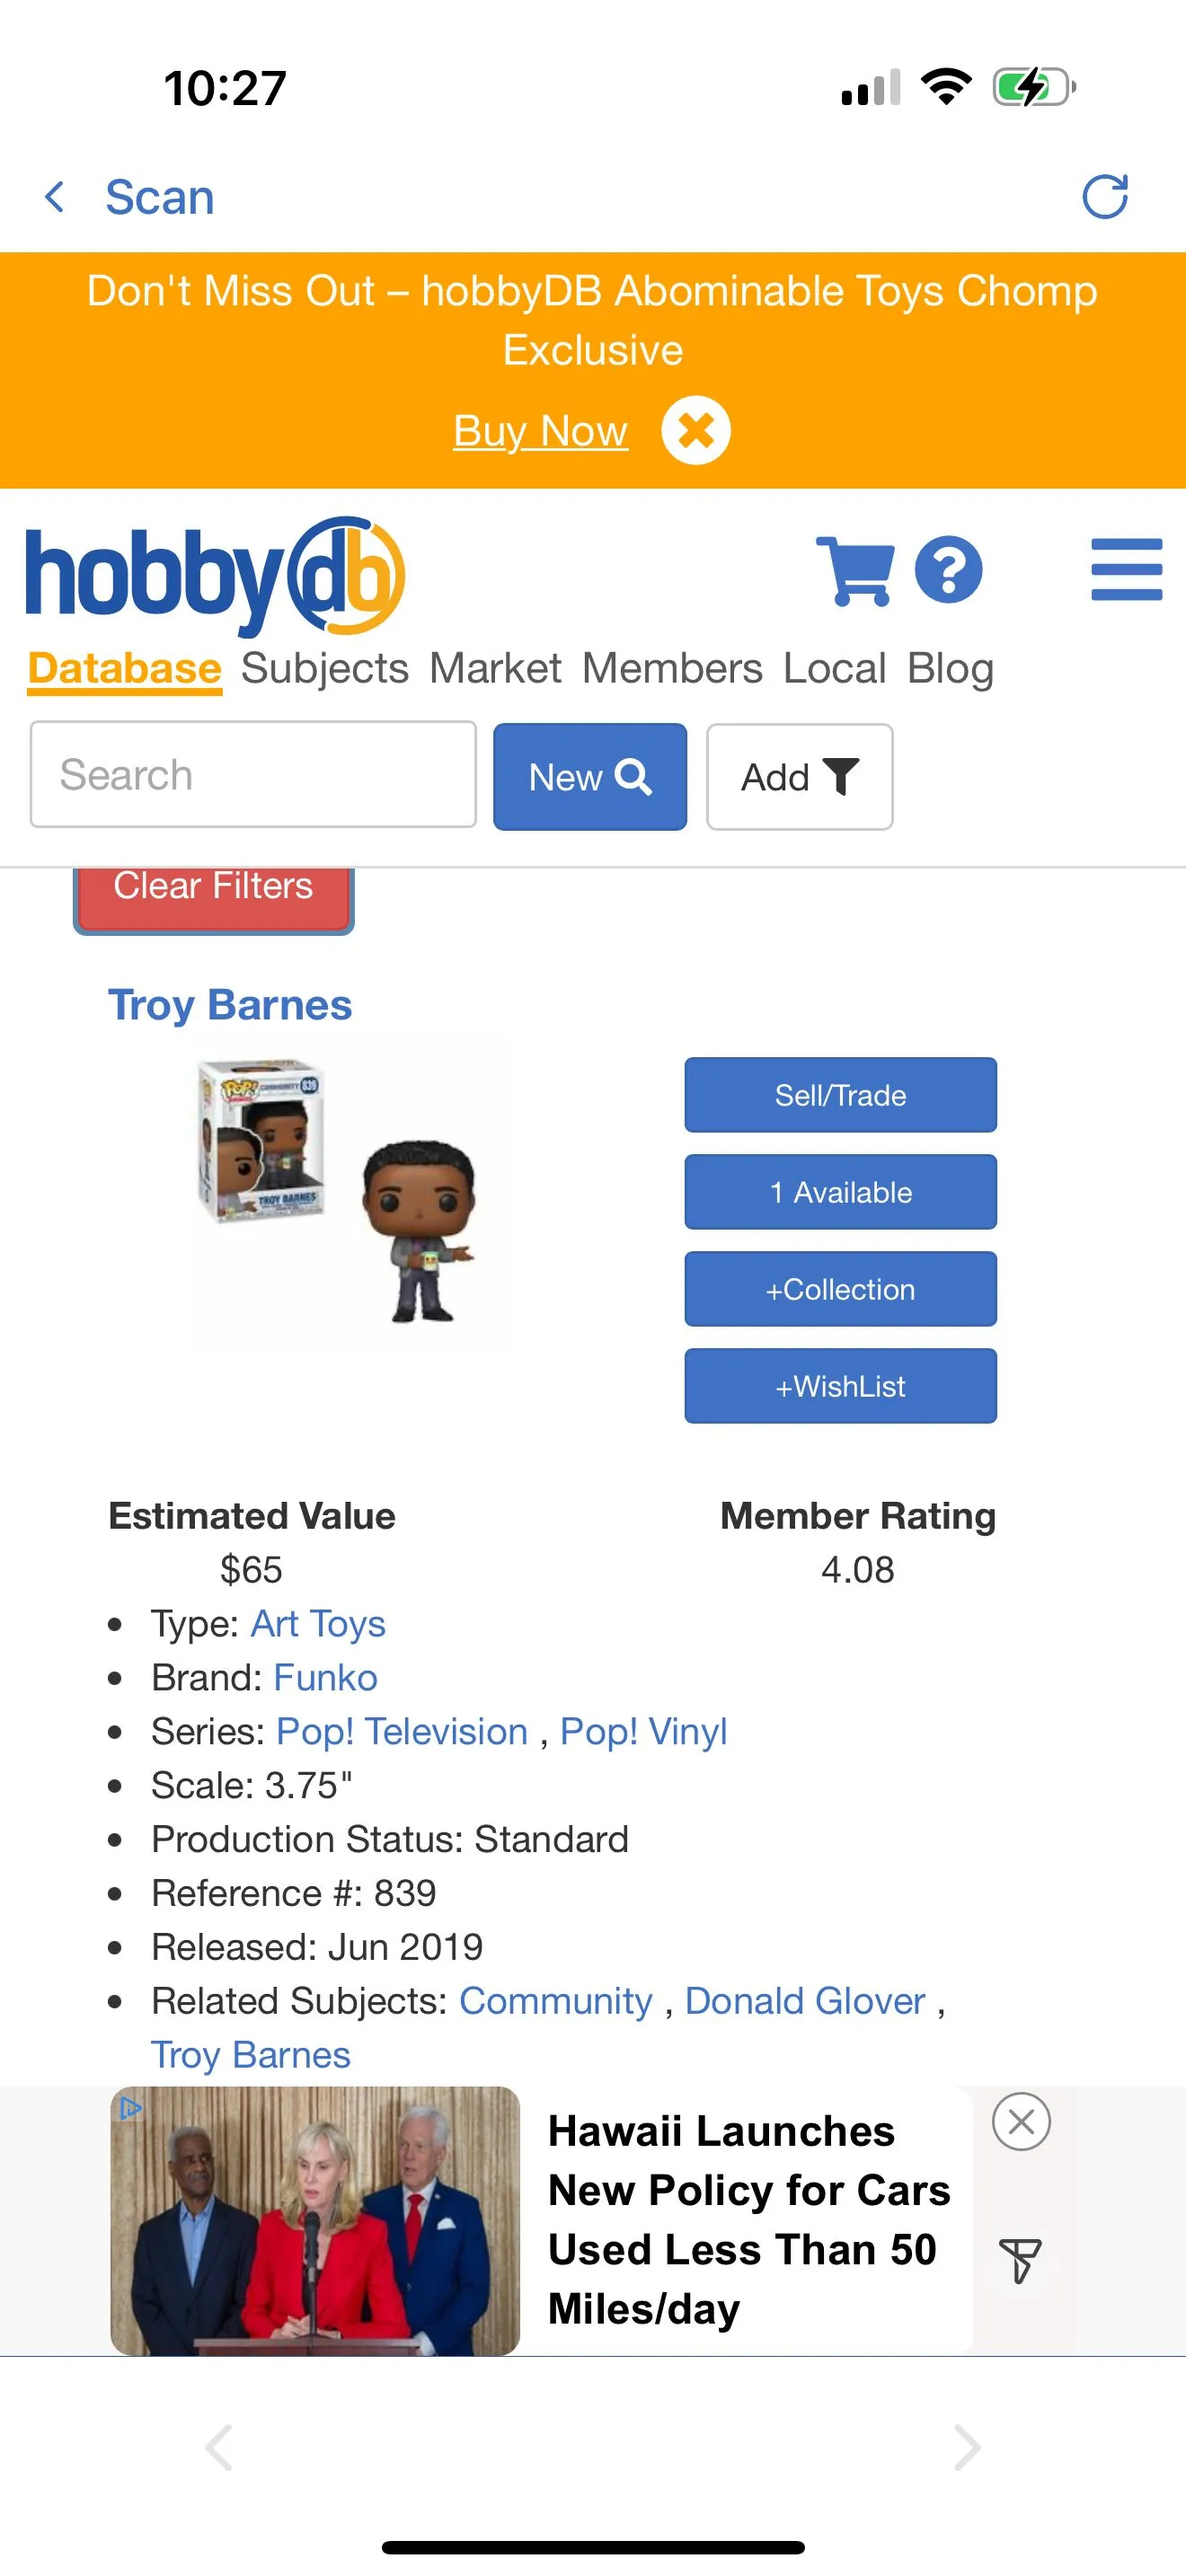
Task: Add Troy Barnes to WishList
Action: [x=840, y=1386]
